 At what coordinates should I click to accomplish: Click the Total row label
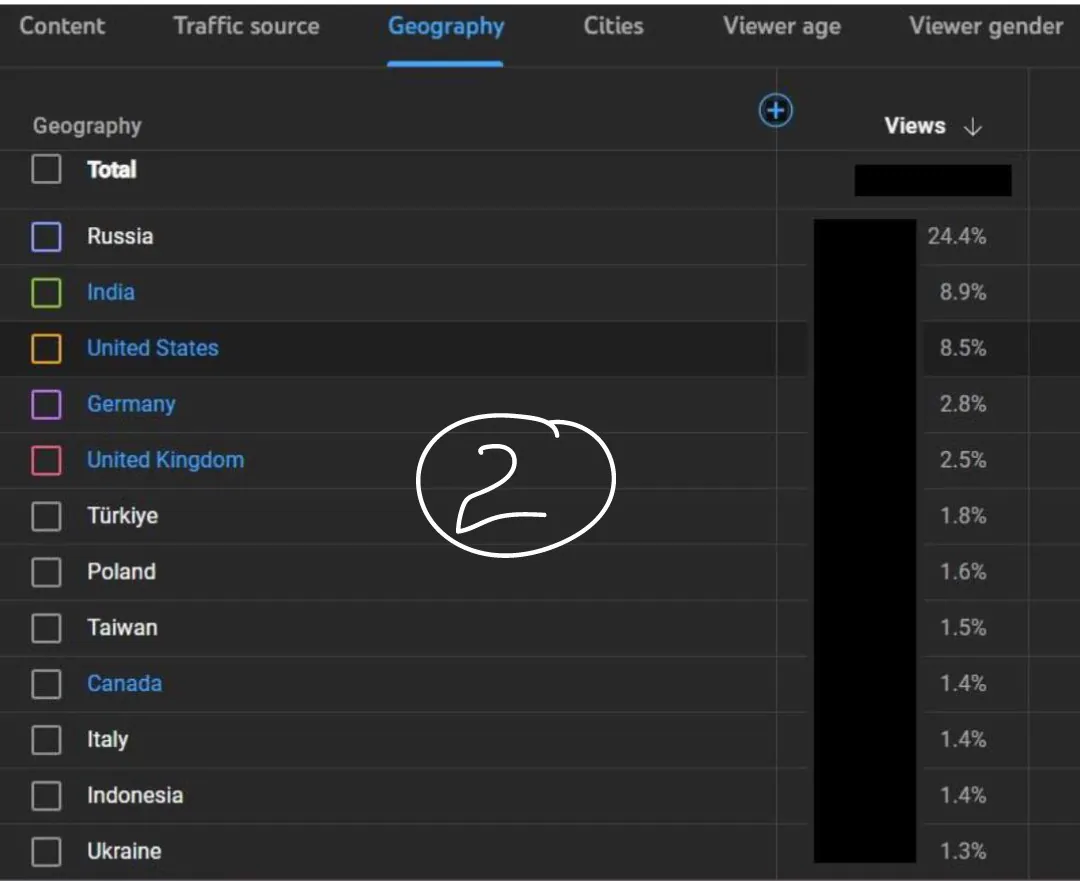coord(112,169)
